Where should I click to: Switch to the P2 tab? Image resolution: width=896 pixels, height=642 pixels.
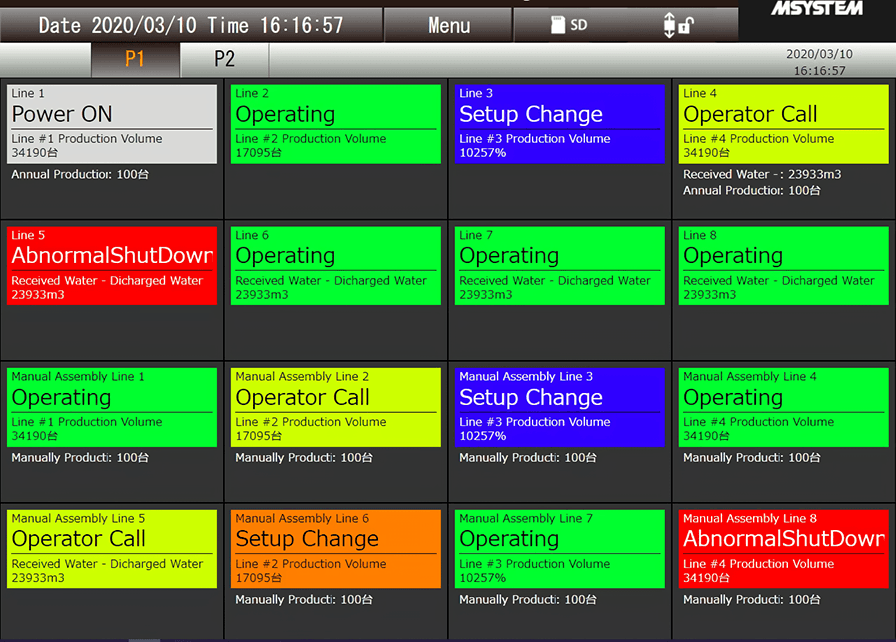click(223, 59)
